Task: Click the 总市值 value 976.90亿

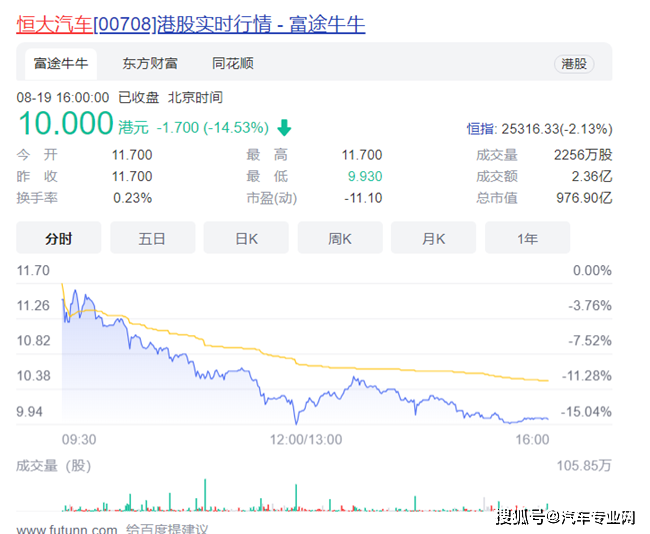Action: coord(584,198)
